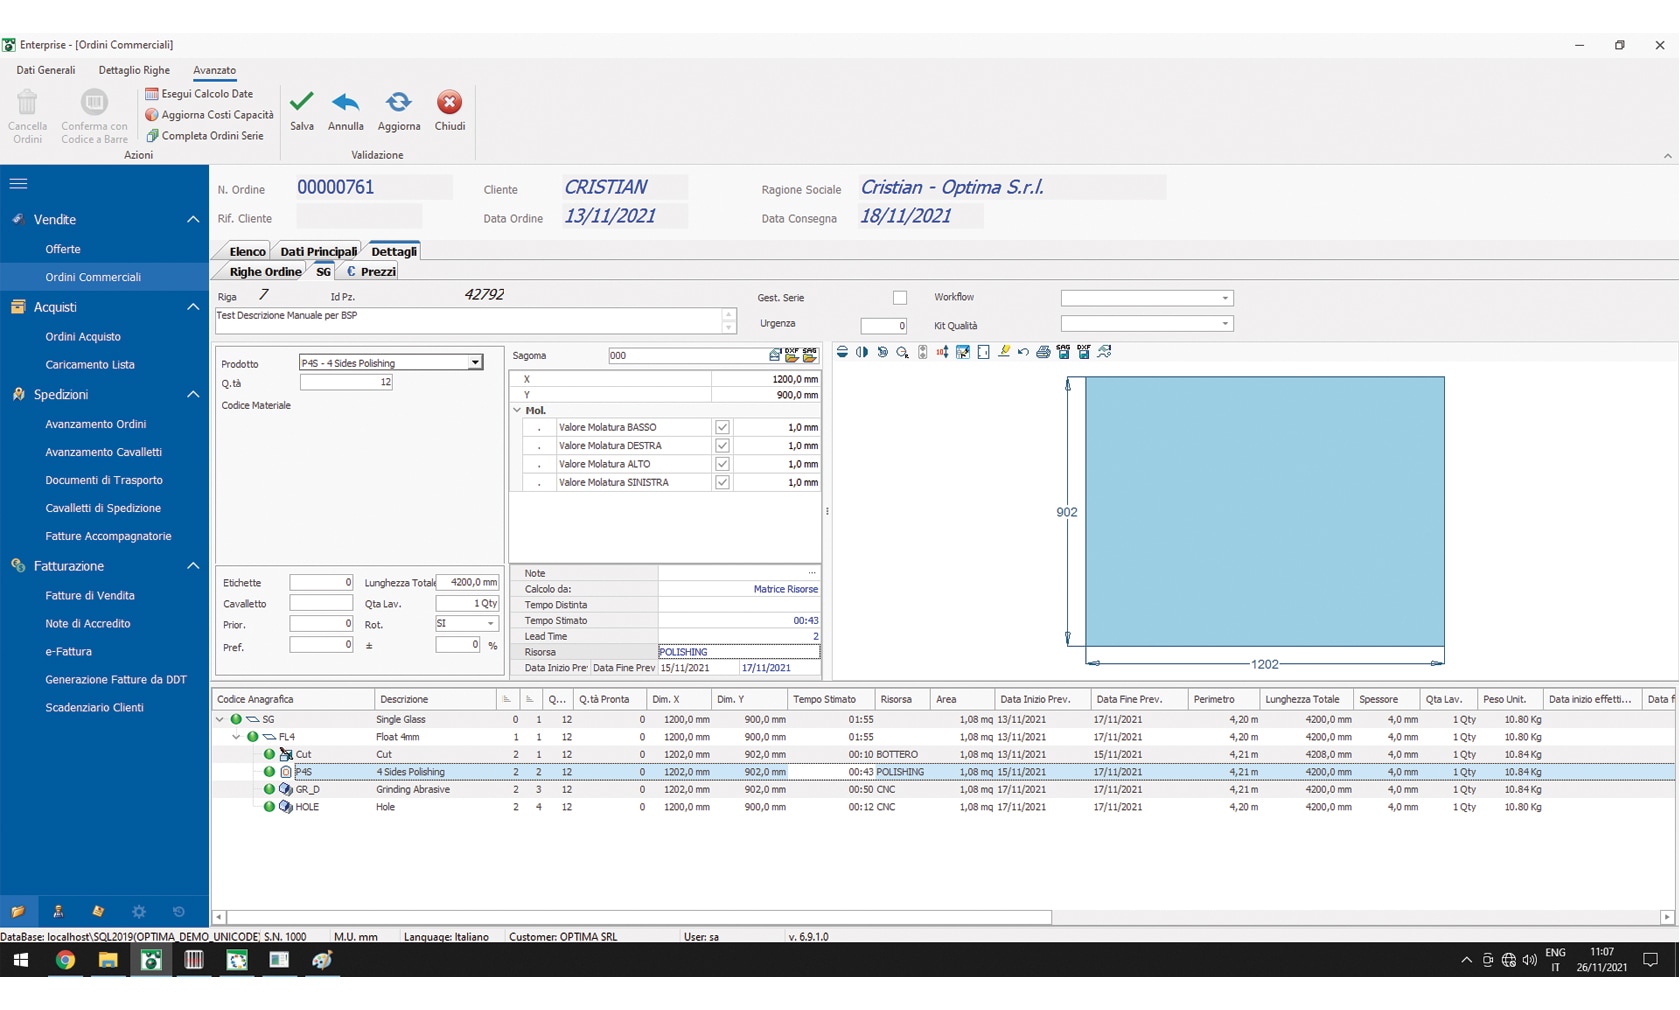
Task: Open the Prodotto dropdown
Action: [475, 363]
